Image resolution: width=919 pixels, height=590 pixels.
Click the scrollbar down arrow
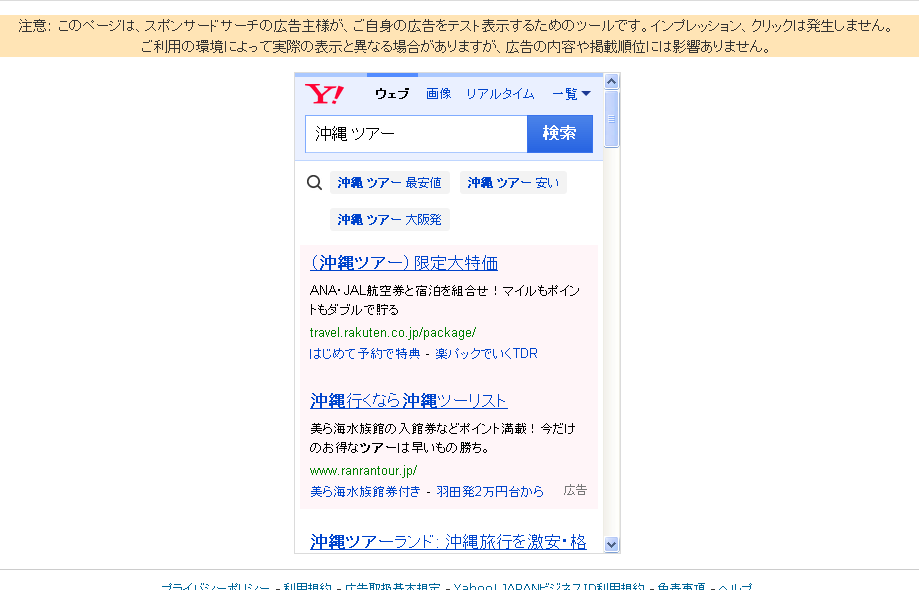pos(611,544)
